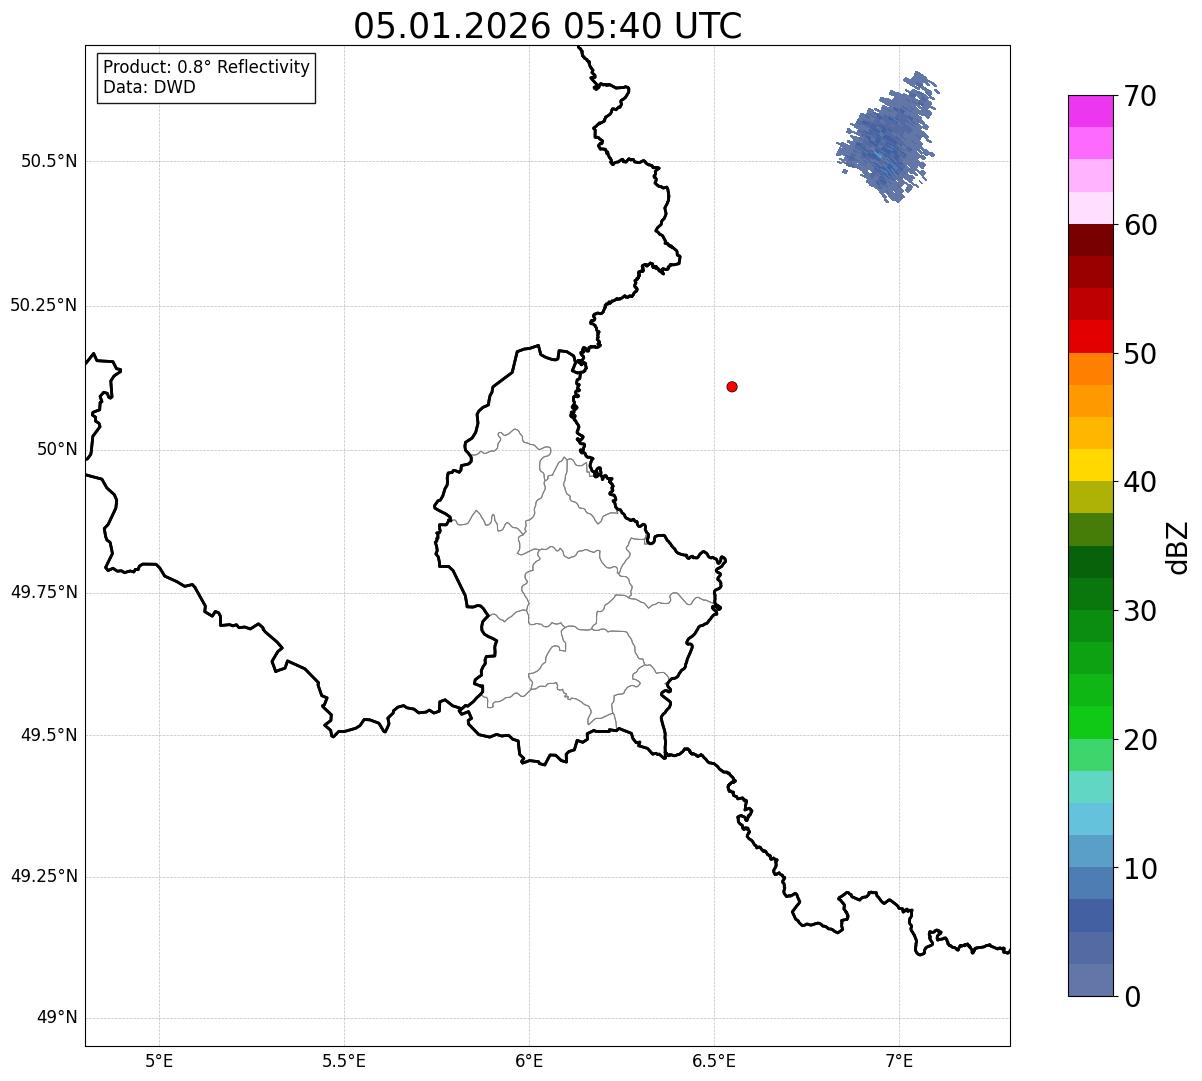This screenshot has height=1081, width=1202.
Task: Click the 6.5°E longitude label
Action: coord(714,1060)
